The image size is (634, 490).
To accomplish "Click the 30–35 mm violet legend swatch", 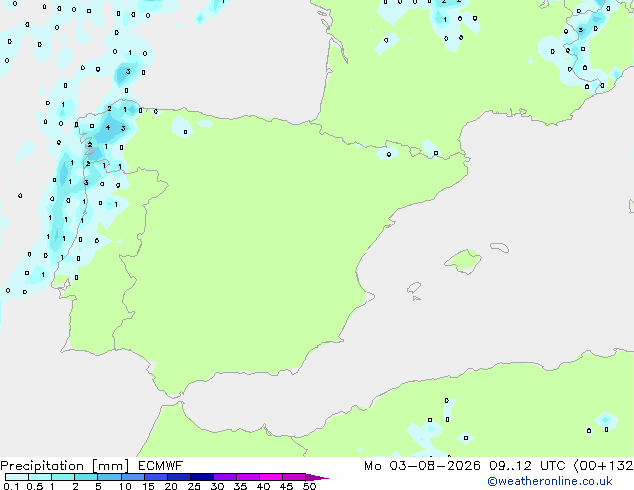I will 225,477.
